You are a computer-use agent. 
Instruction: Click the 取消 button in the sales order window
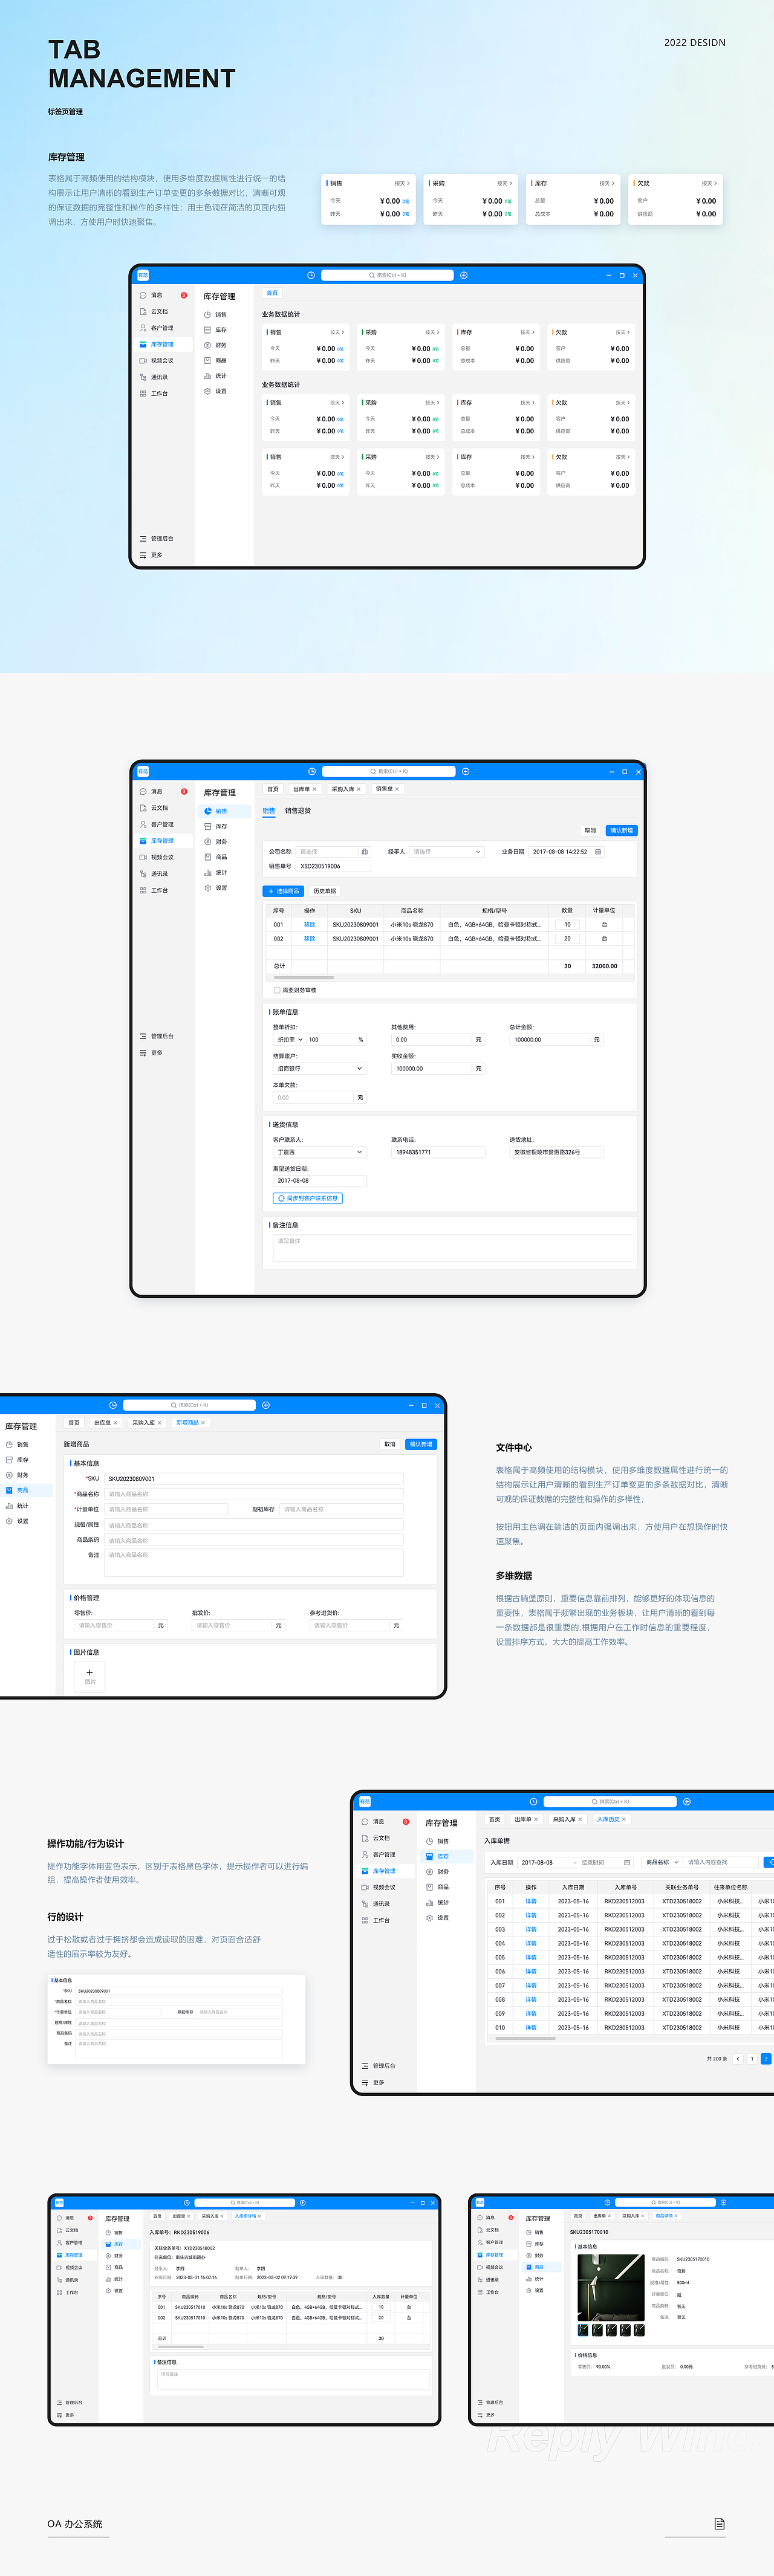[590, 830]
